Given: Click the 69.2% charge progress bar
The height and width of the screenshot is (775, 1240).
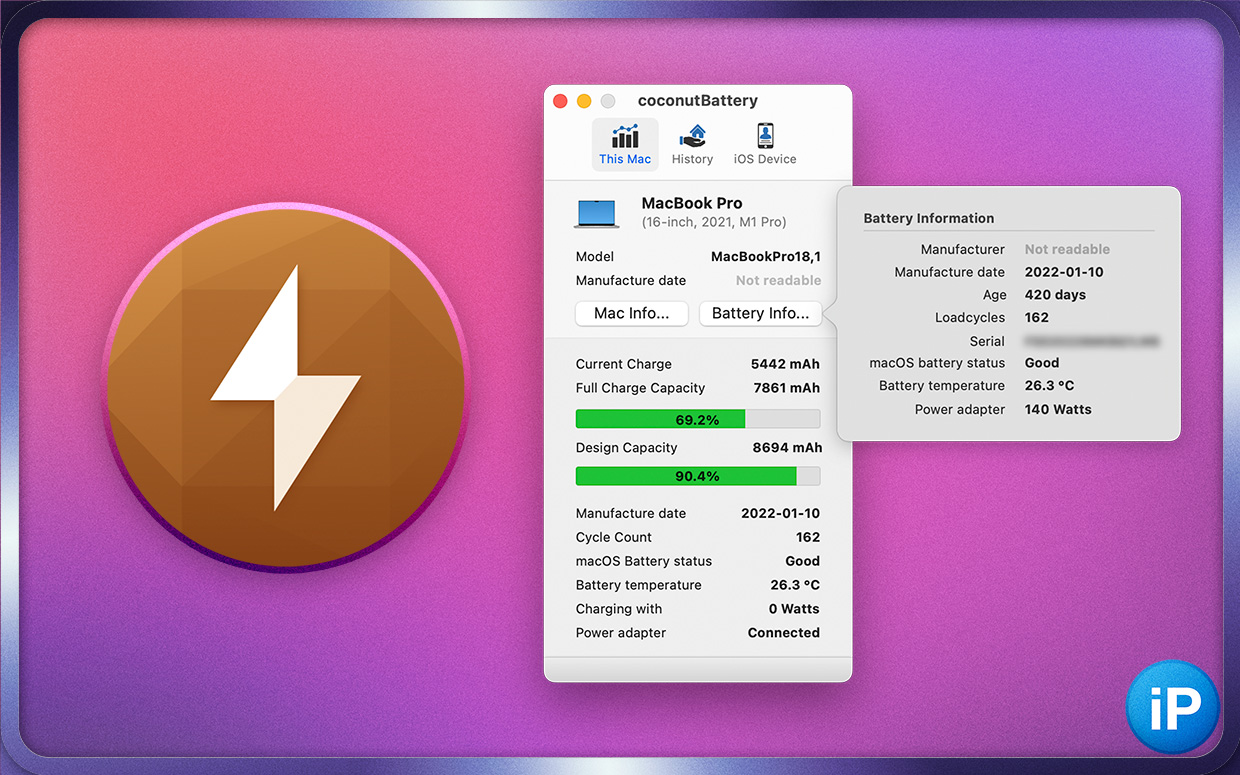Looking at the screenshot, I should [697, 419].
